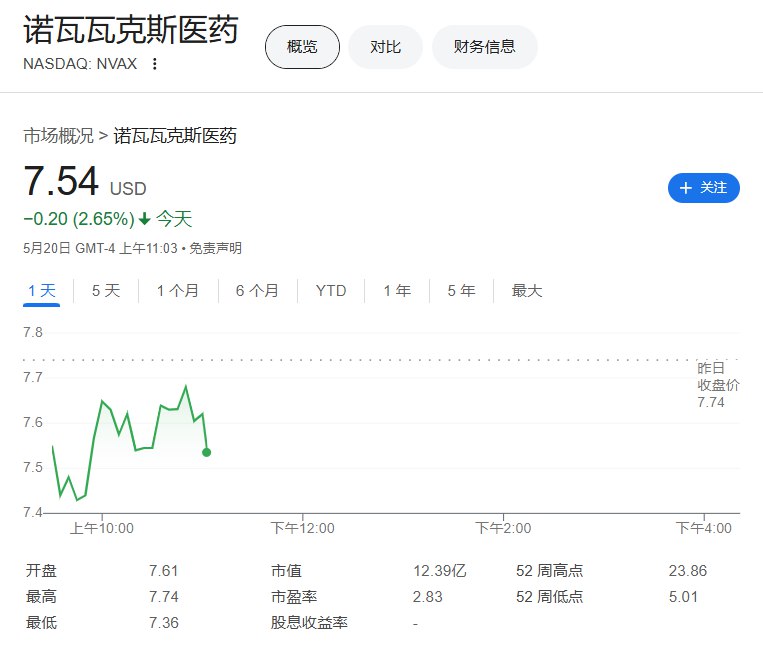Click the 52 周高点 value 23.86
The height and width of the screenshot is (653, 763).
(688, 570)
